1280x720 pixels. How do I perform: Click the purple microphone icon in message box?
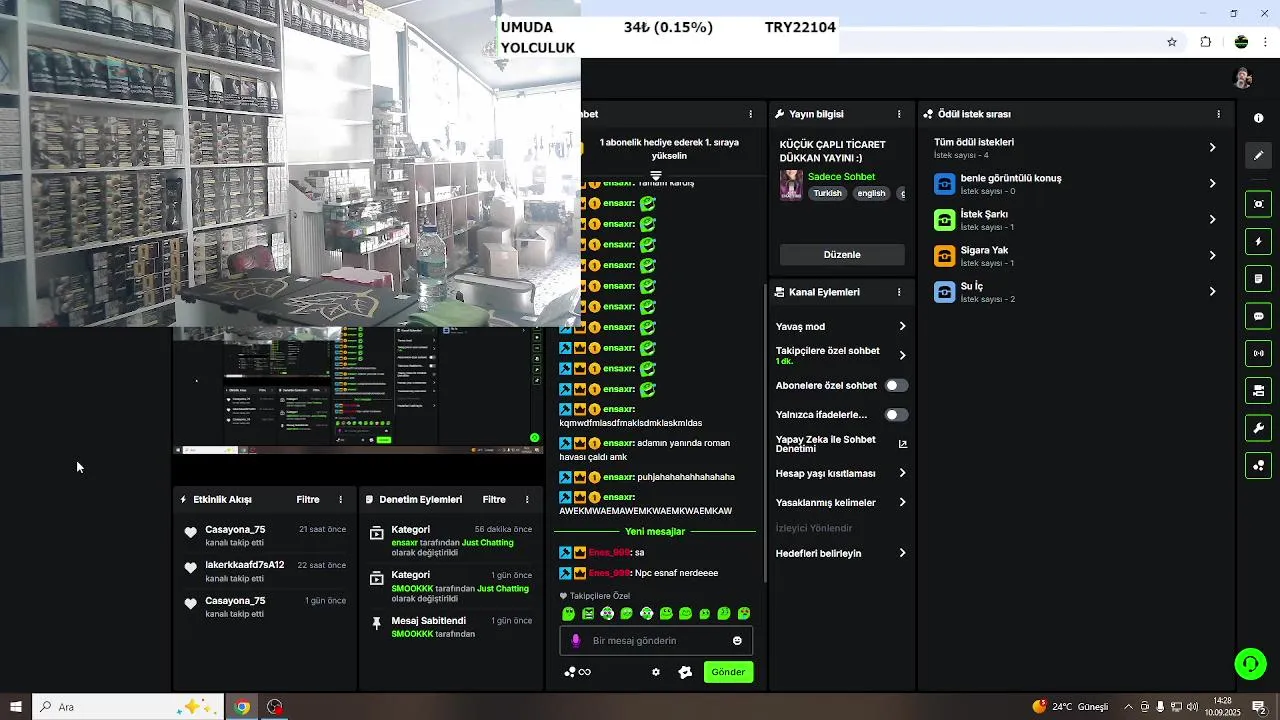pyautogui.click(x=575, y=641)
